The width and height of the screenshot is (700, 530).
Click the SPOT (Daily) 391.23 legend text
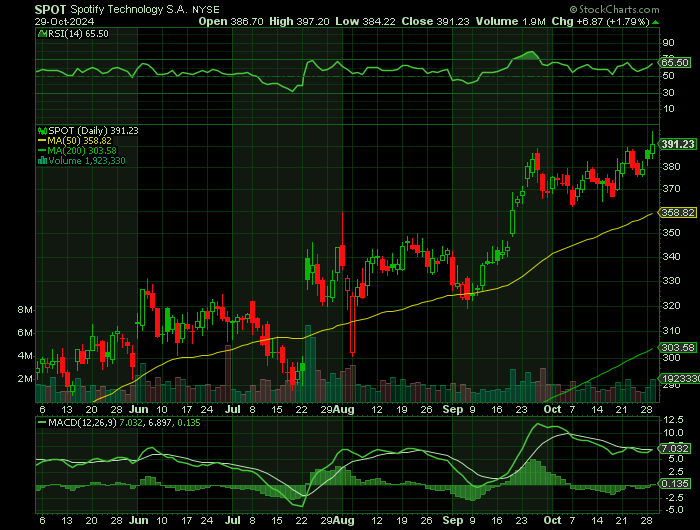[93, 131]
